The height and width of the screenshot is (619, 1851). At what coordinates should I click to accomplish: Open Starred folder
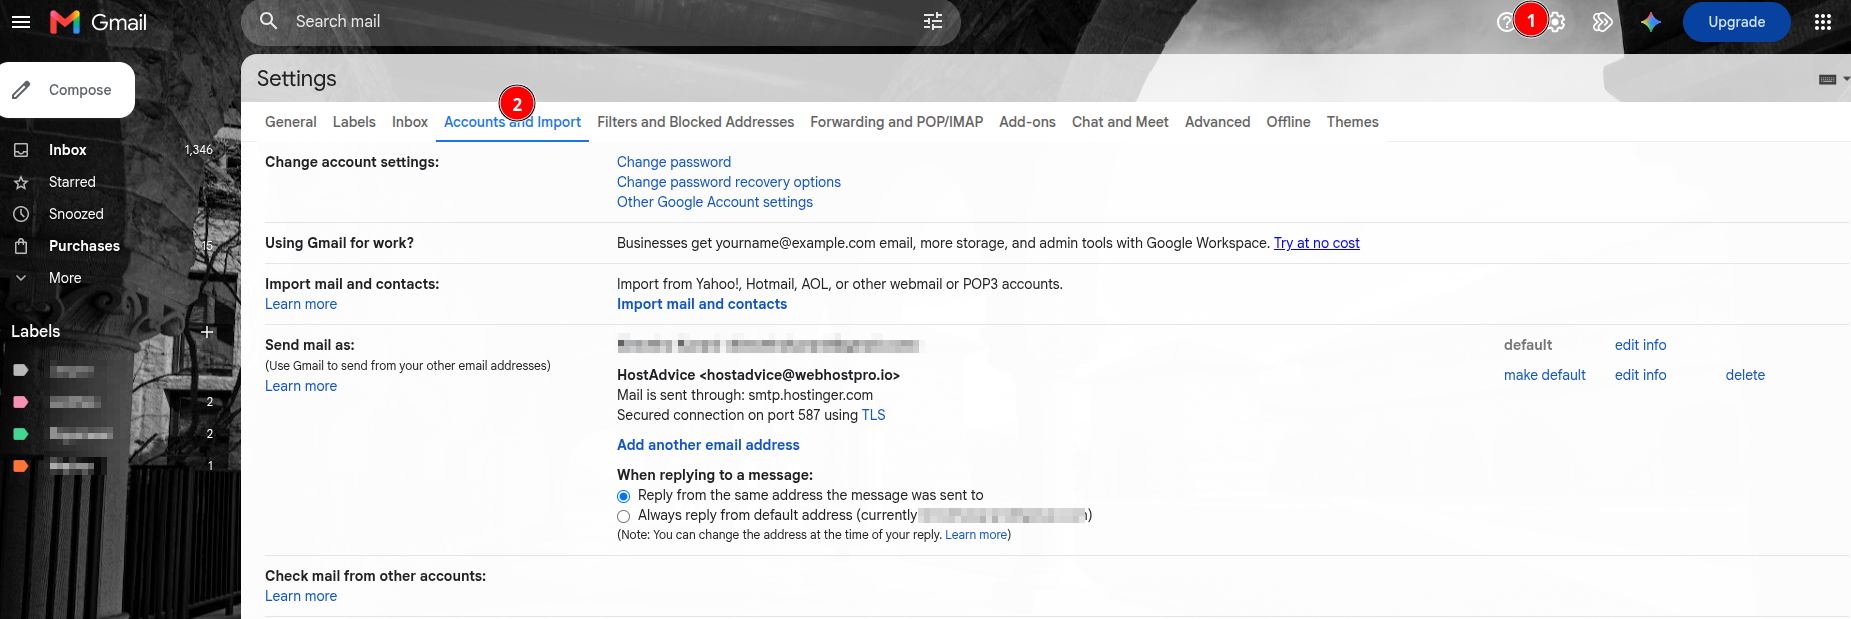point(72,182)
